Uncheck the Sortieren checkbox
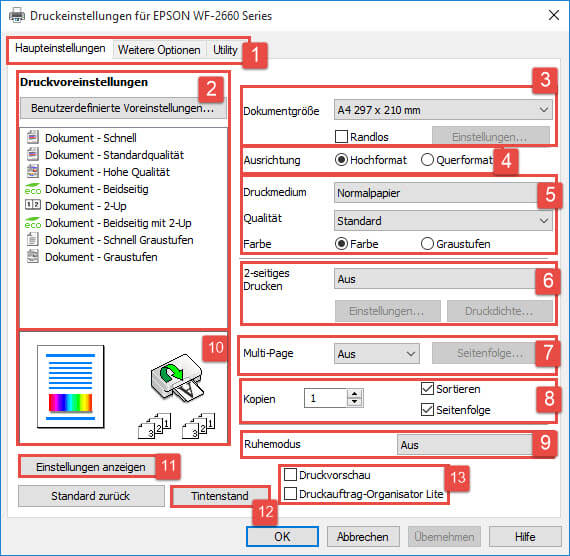570x556 pixels. (427, 389)
